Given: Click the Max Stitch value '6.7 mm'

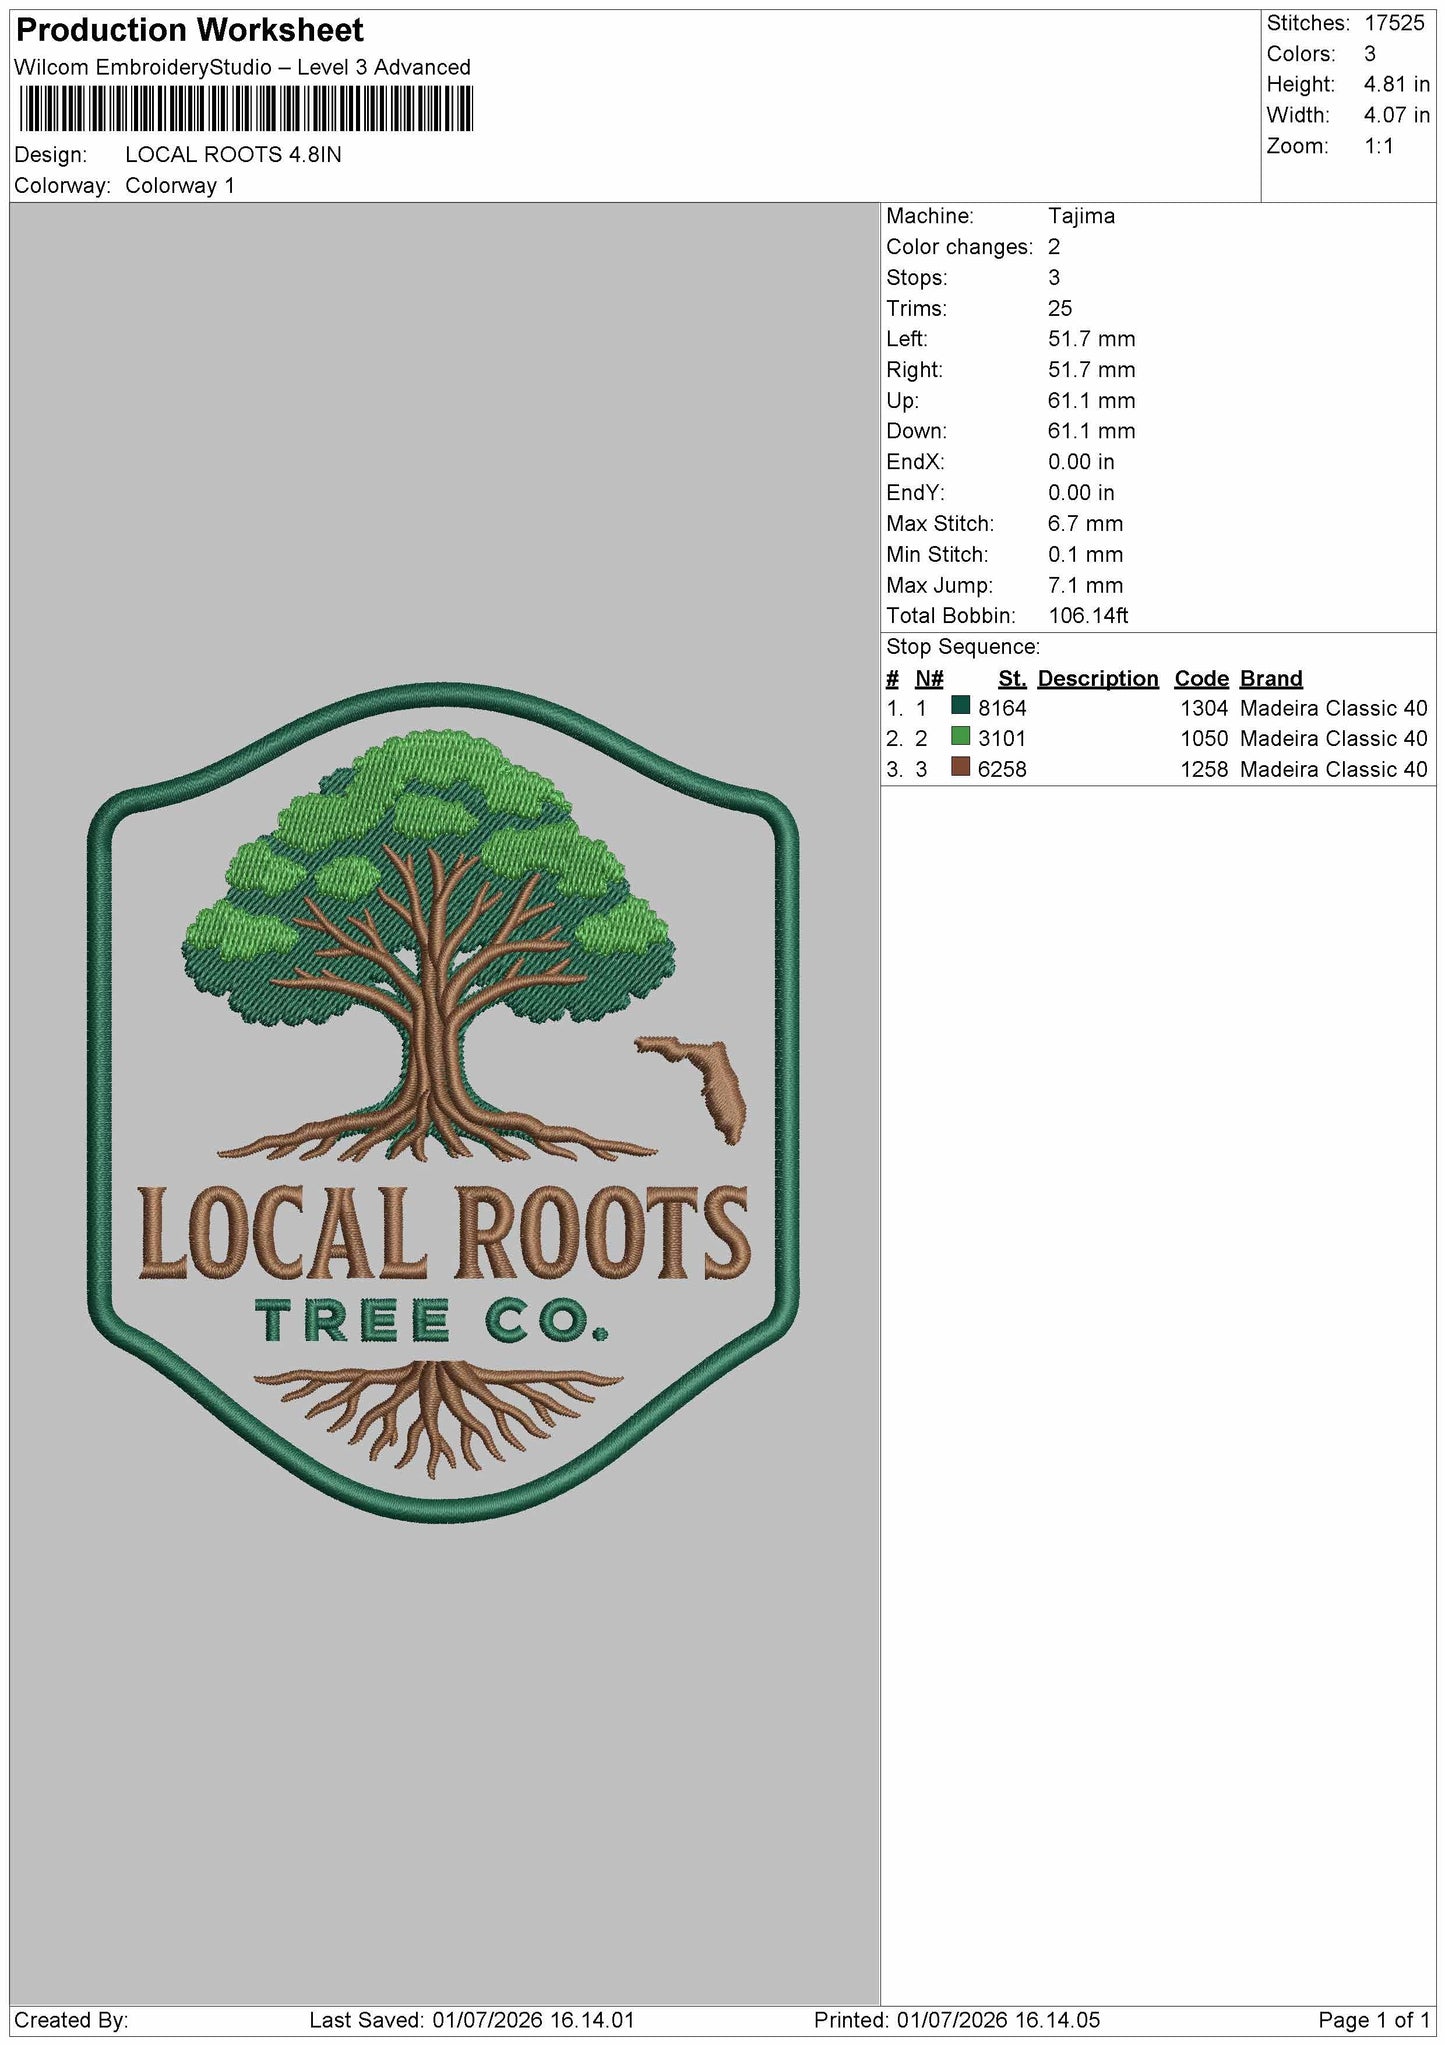Looking at the screenshot, I should tap(1085, 524).
